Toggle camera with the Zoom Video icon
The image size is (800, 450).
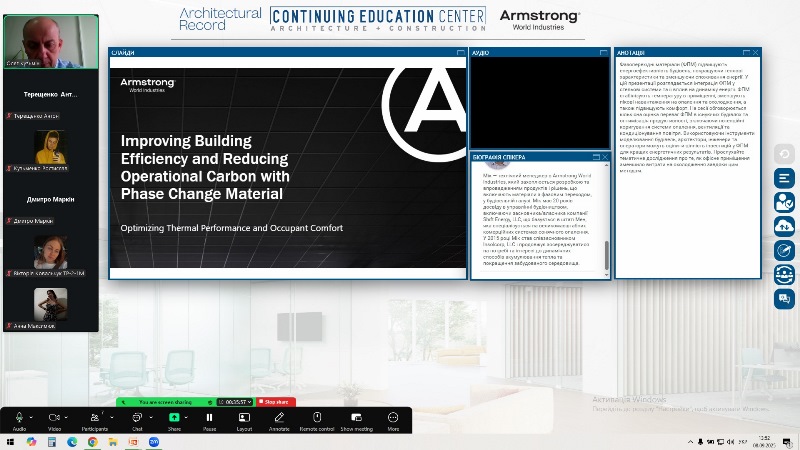click(x=54, y=417)
